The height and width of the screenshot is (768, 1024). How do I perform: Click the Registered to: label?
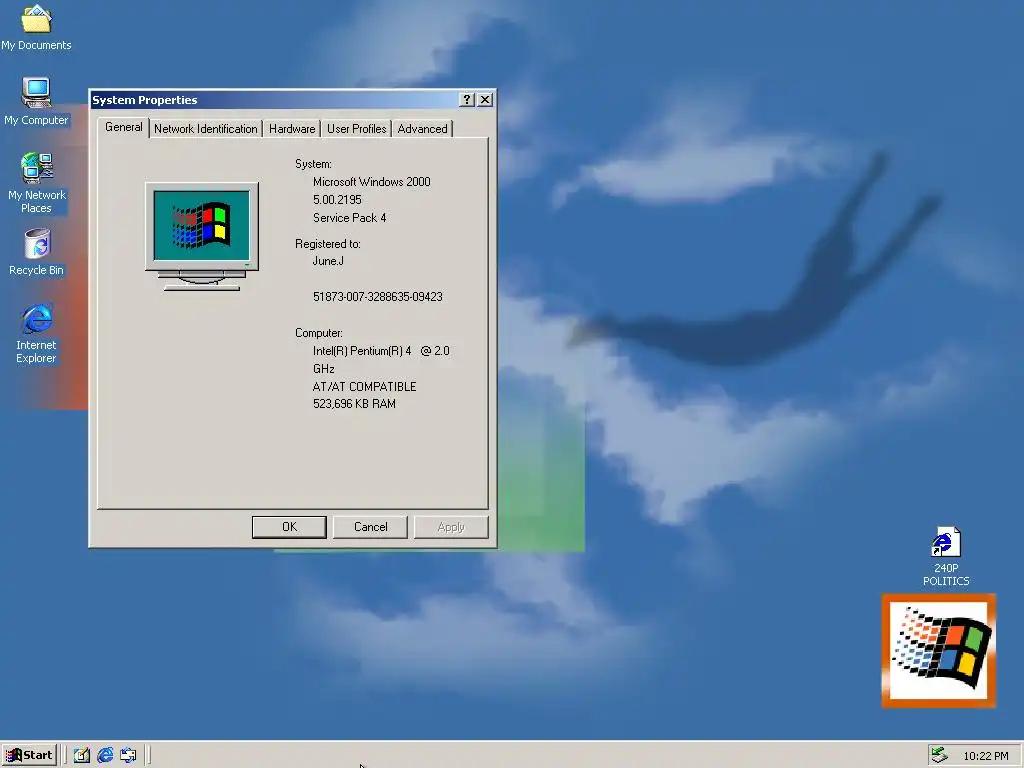click(328, 244)
